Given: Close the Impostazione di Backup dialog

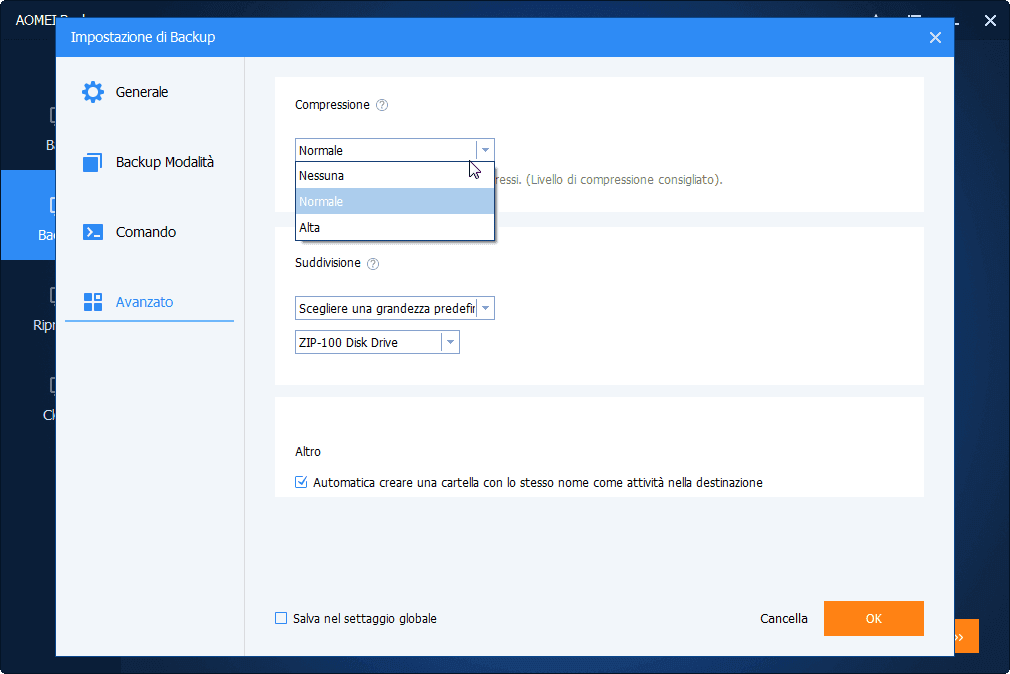Looking at the screenshot, I should pyautogui.click(x=935, y=37).
